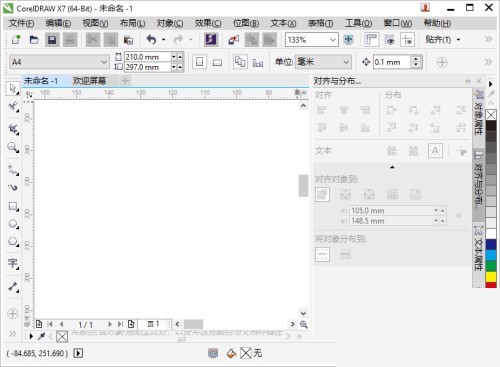Click the Open folder icon
Viewport: 500px width, 367px height.
point(34,40)
